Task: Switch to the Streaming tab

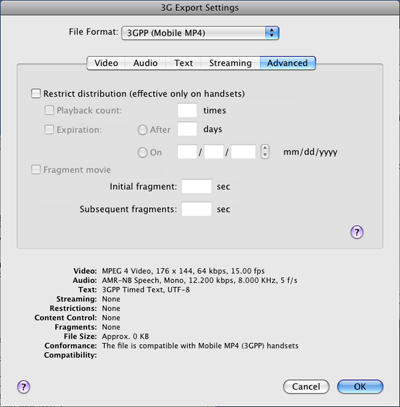Action: tap(230, 63)
